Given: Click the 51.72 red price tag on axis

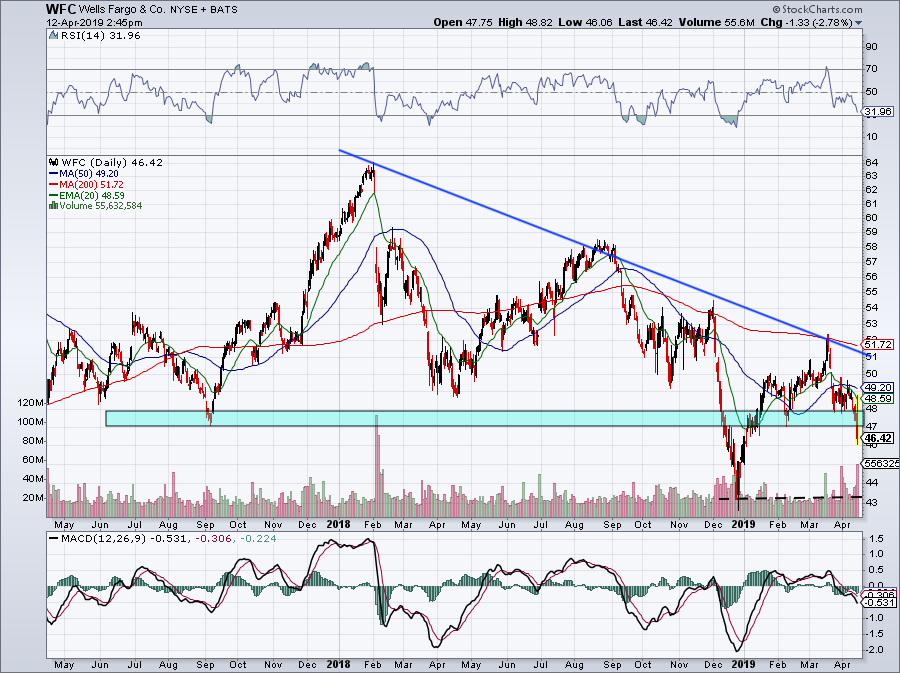Looking at the screenshot, I should pos(879,345).
